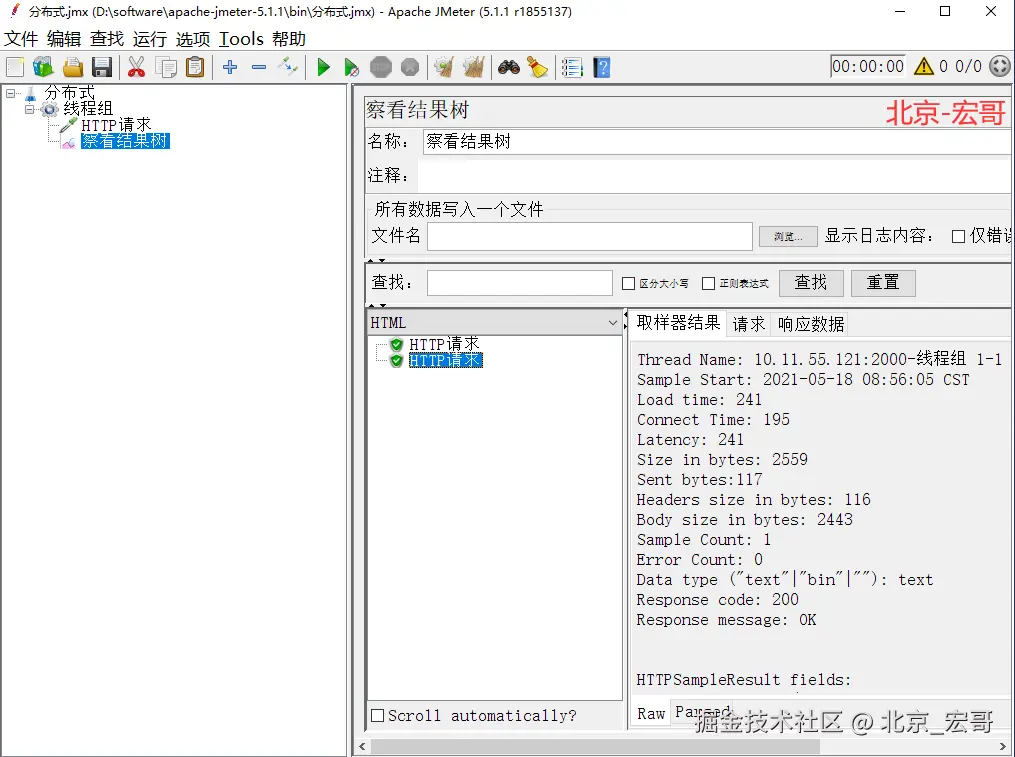
Task: Open the 帮助 menu
Action: [289, 39]
